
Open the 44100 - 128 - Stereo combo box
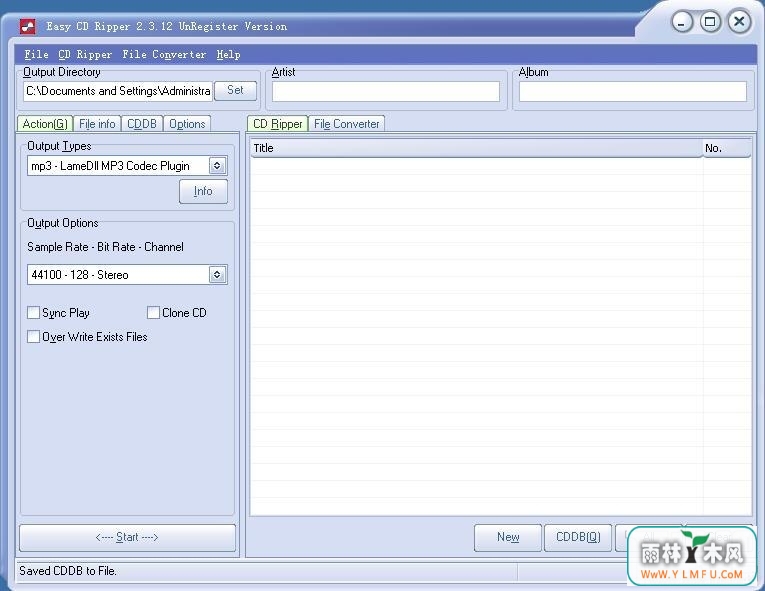coord(127,275)
